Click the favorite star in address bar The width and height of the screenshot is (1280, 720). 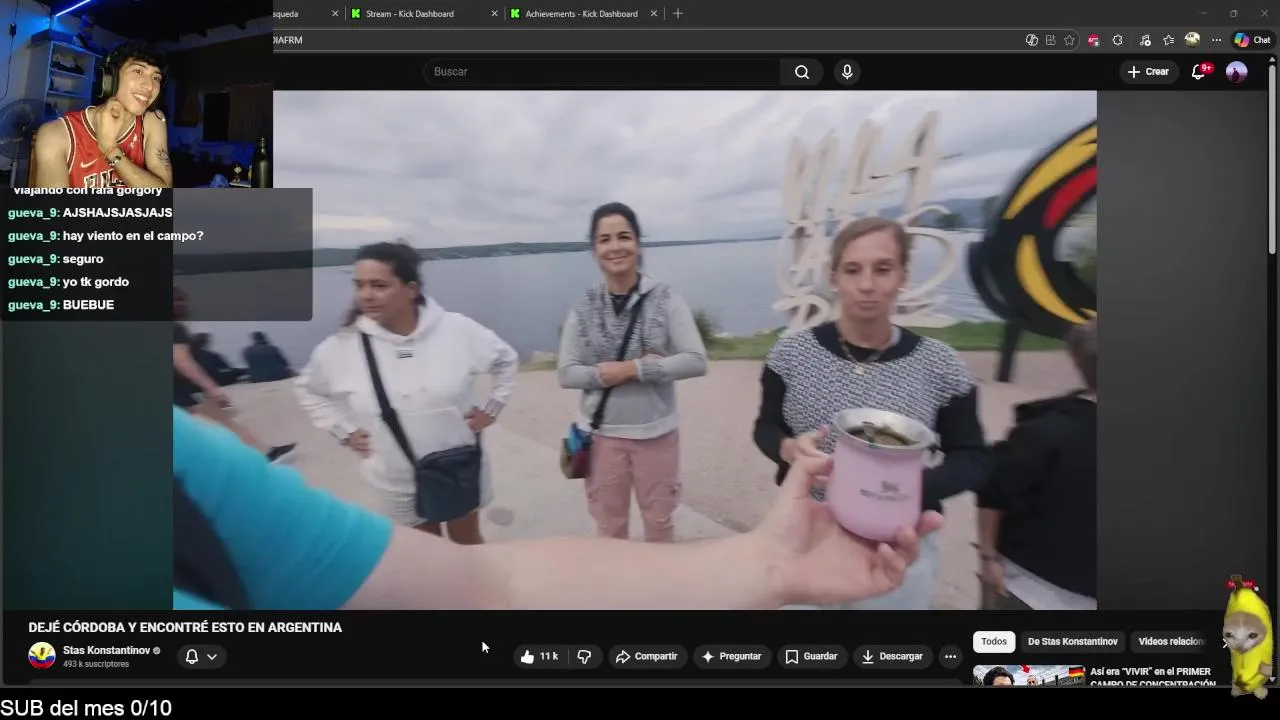pyautogui.click(x=1069, y=40)
